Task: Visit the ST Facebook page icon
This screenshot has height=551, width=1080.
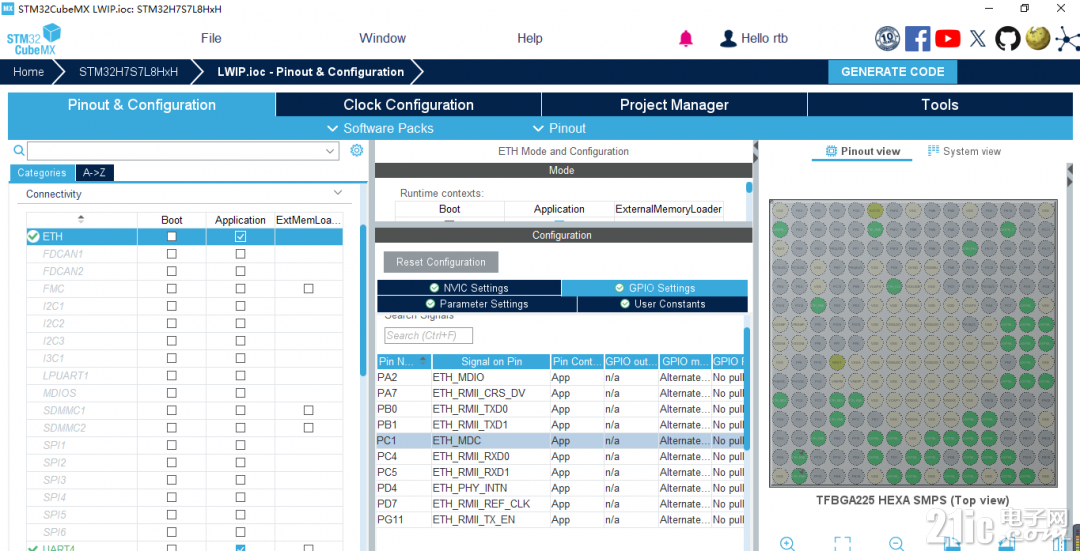Action: click(917, 39)
